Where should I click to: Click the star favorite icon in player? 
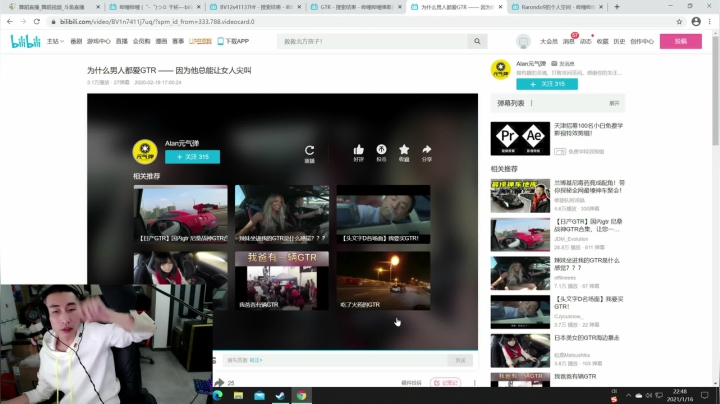pos(404,150)
